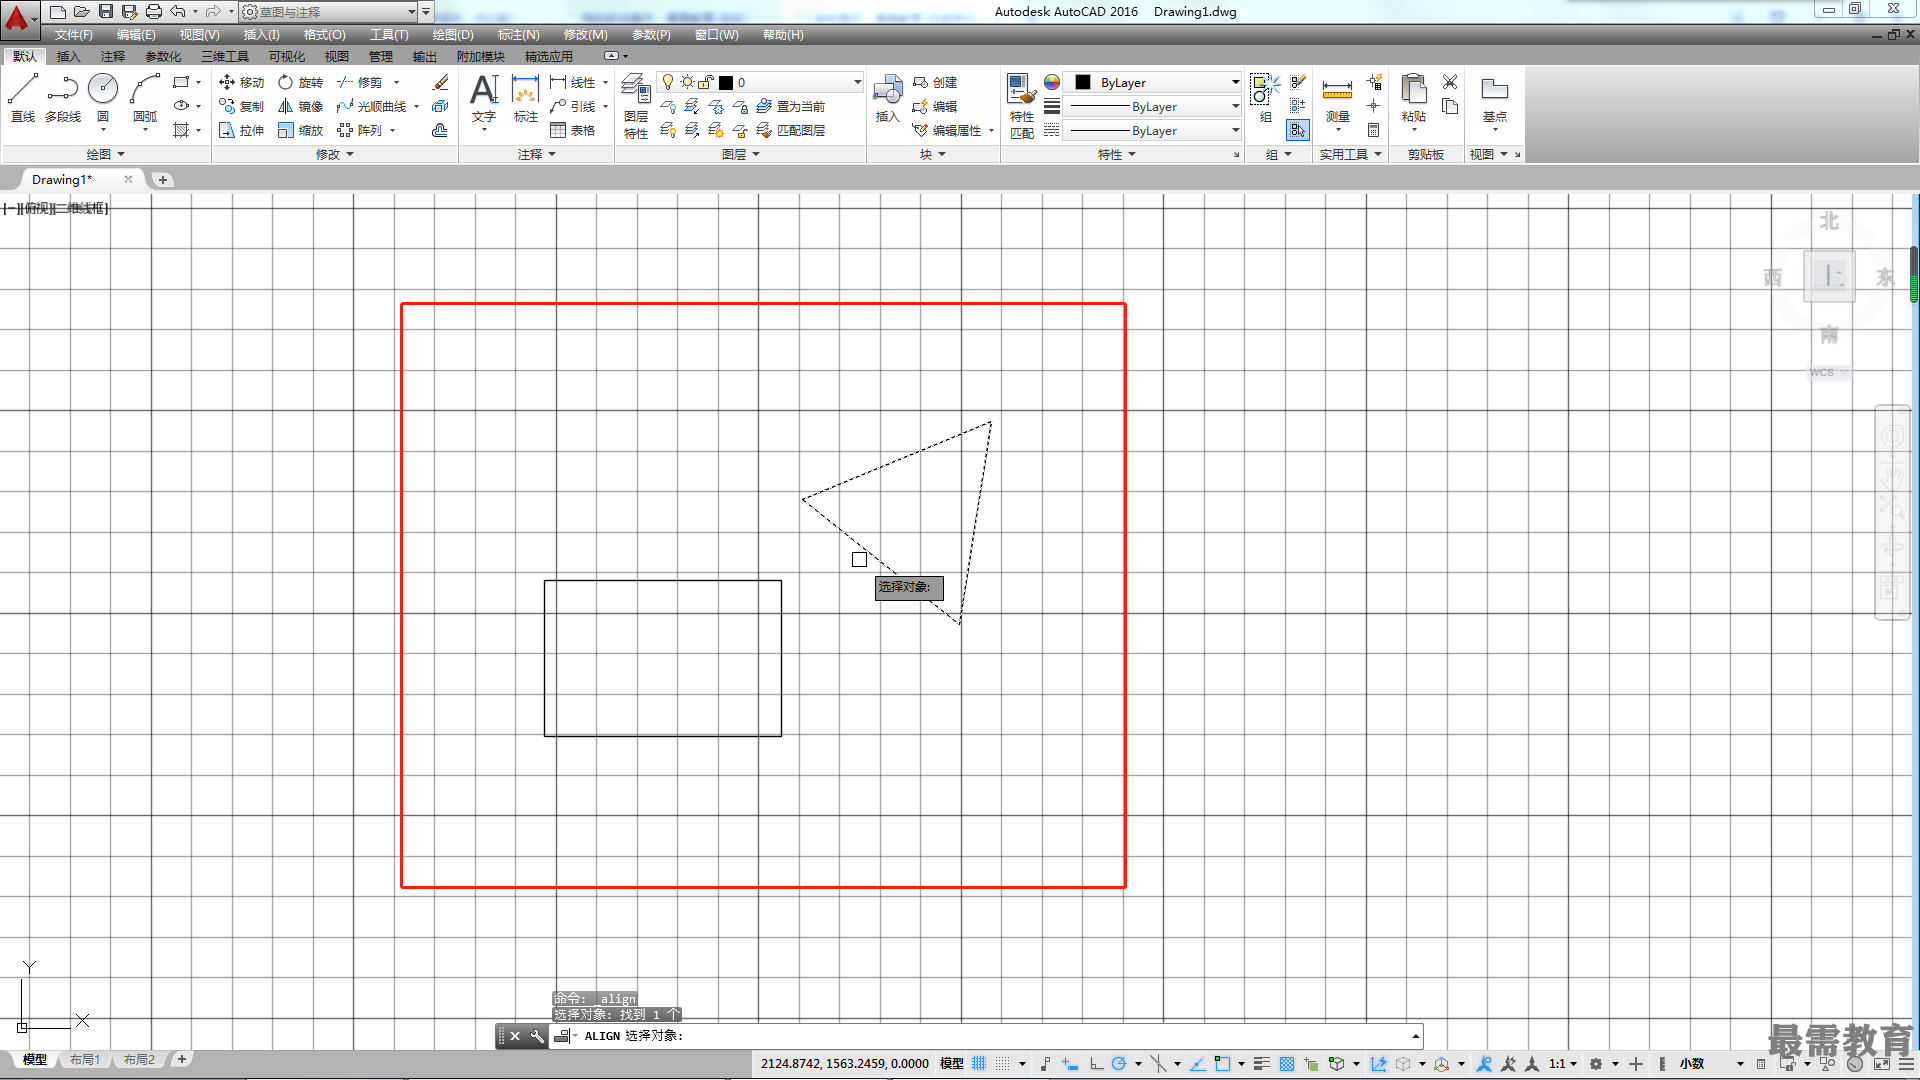The image size is (1920, 1080).
Task: Click the 标注 (Dimension) tool
Action: coord(526,98)
